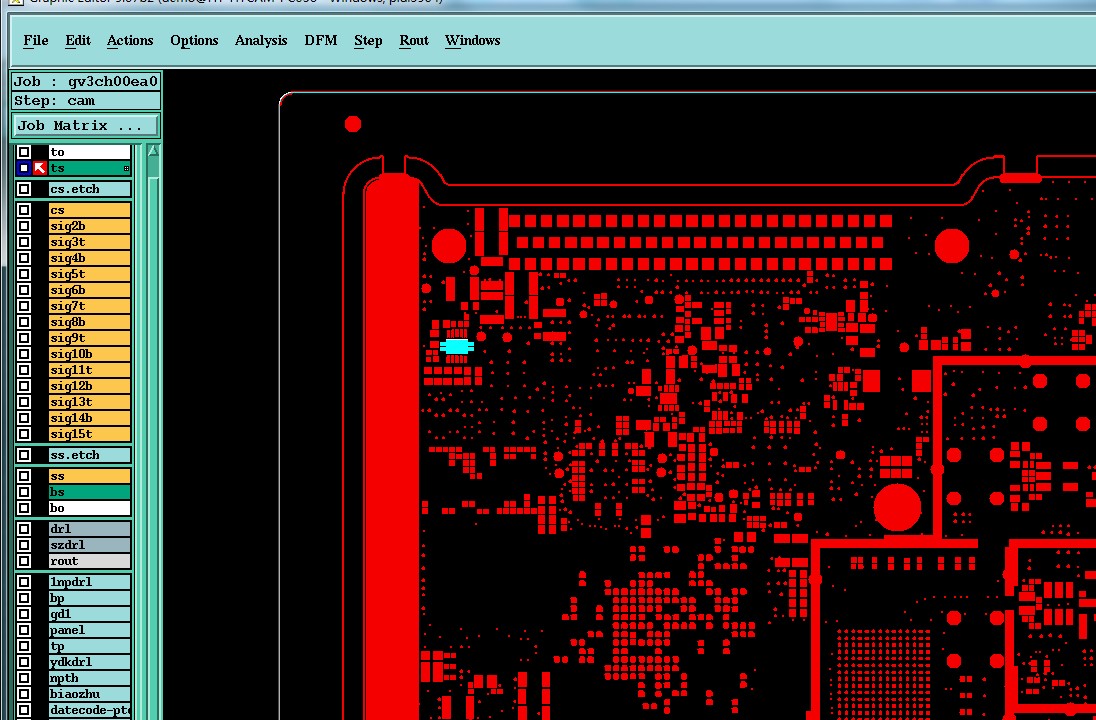Open the Actions menu
Screen dimensions: 1096x720
click(x=130, y=41)
